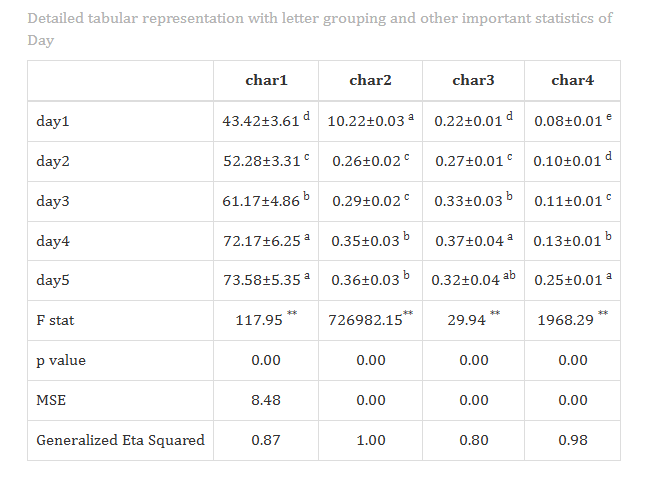Click the char1 column header

point(266,80)
